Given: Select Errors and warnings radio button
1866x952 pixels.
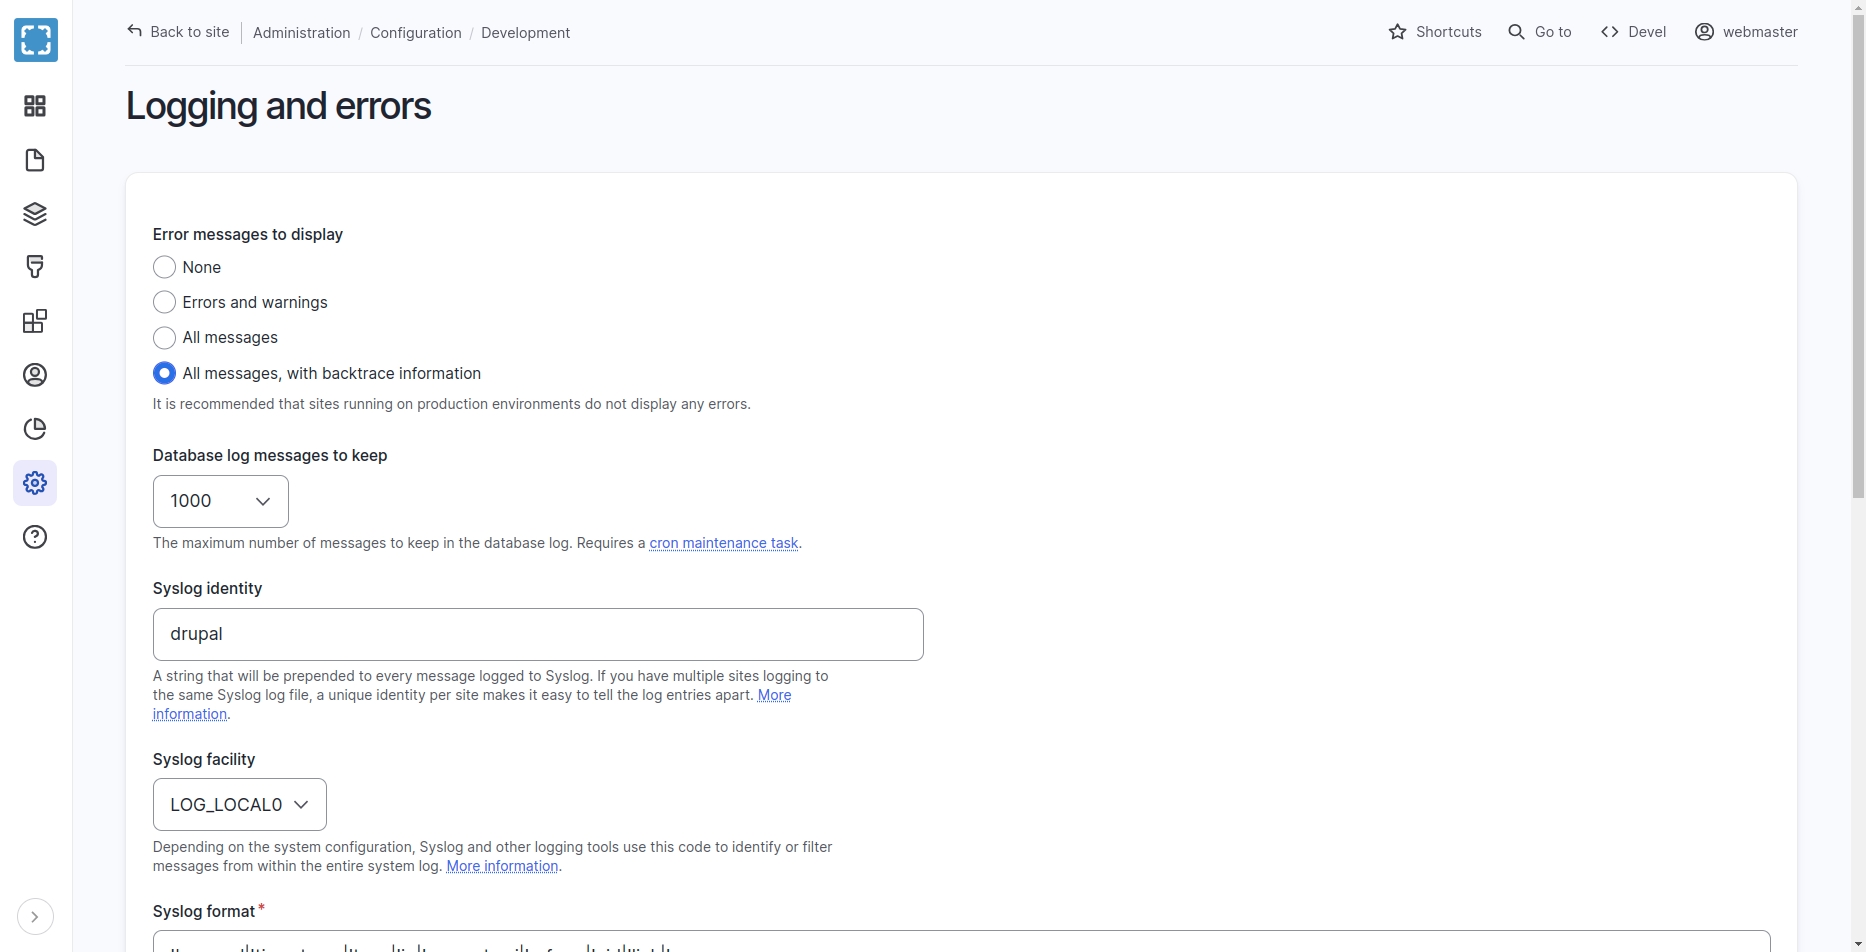Looking at the screenshot, I should click(165, 302).
